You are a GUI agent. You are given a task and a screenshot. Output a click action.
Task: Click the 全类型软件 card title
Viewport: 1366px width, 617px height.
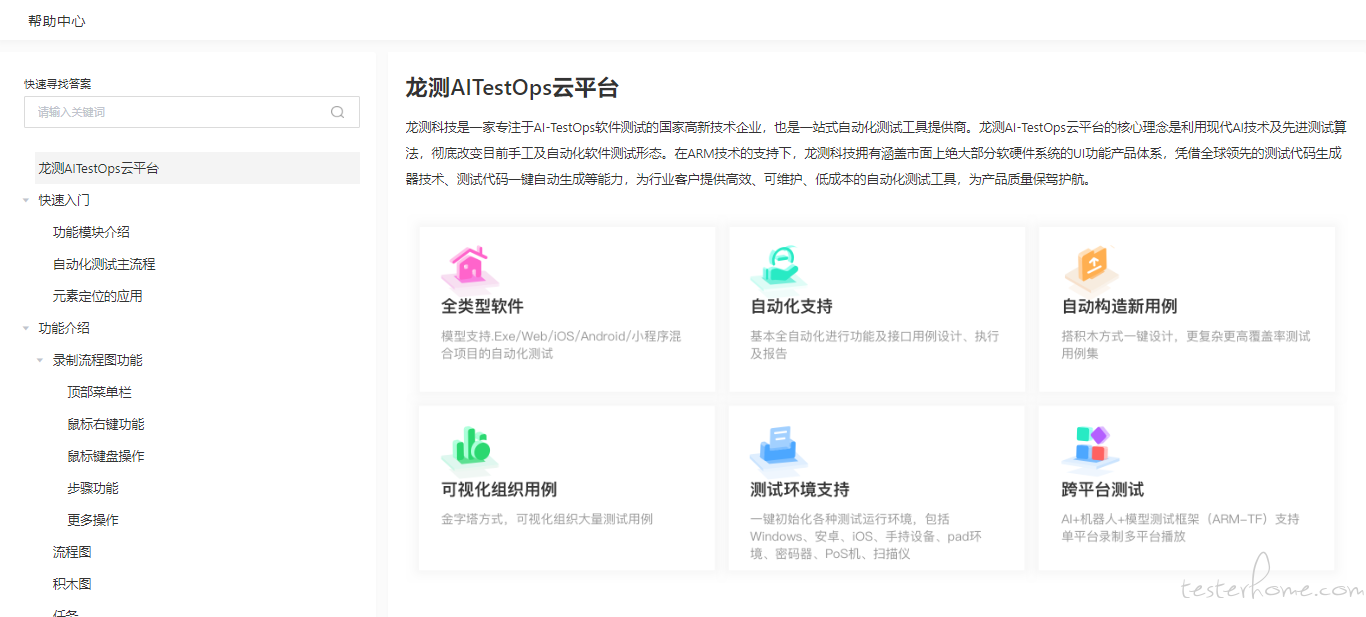tap(482, 306)
